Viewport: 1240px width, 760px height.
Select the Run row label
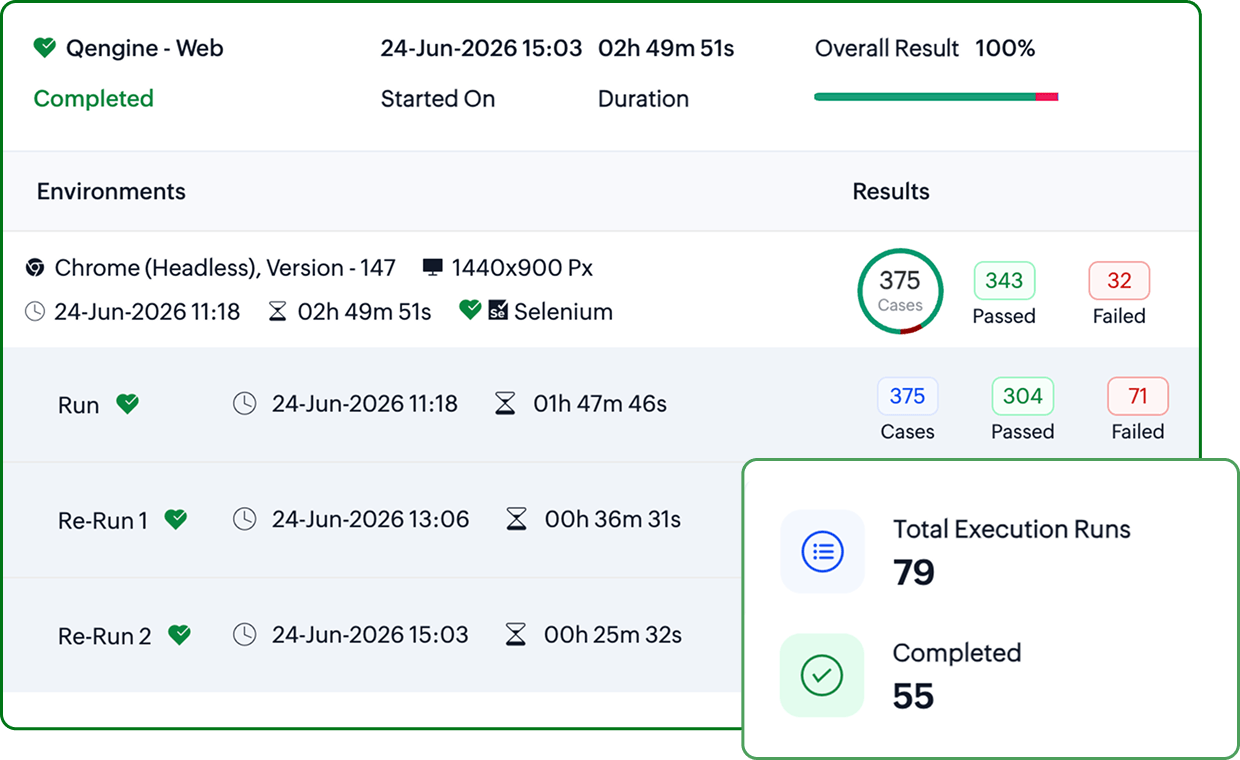(x=79, y=405)
